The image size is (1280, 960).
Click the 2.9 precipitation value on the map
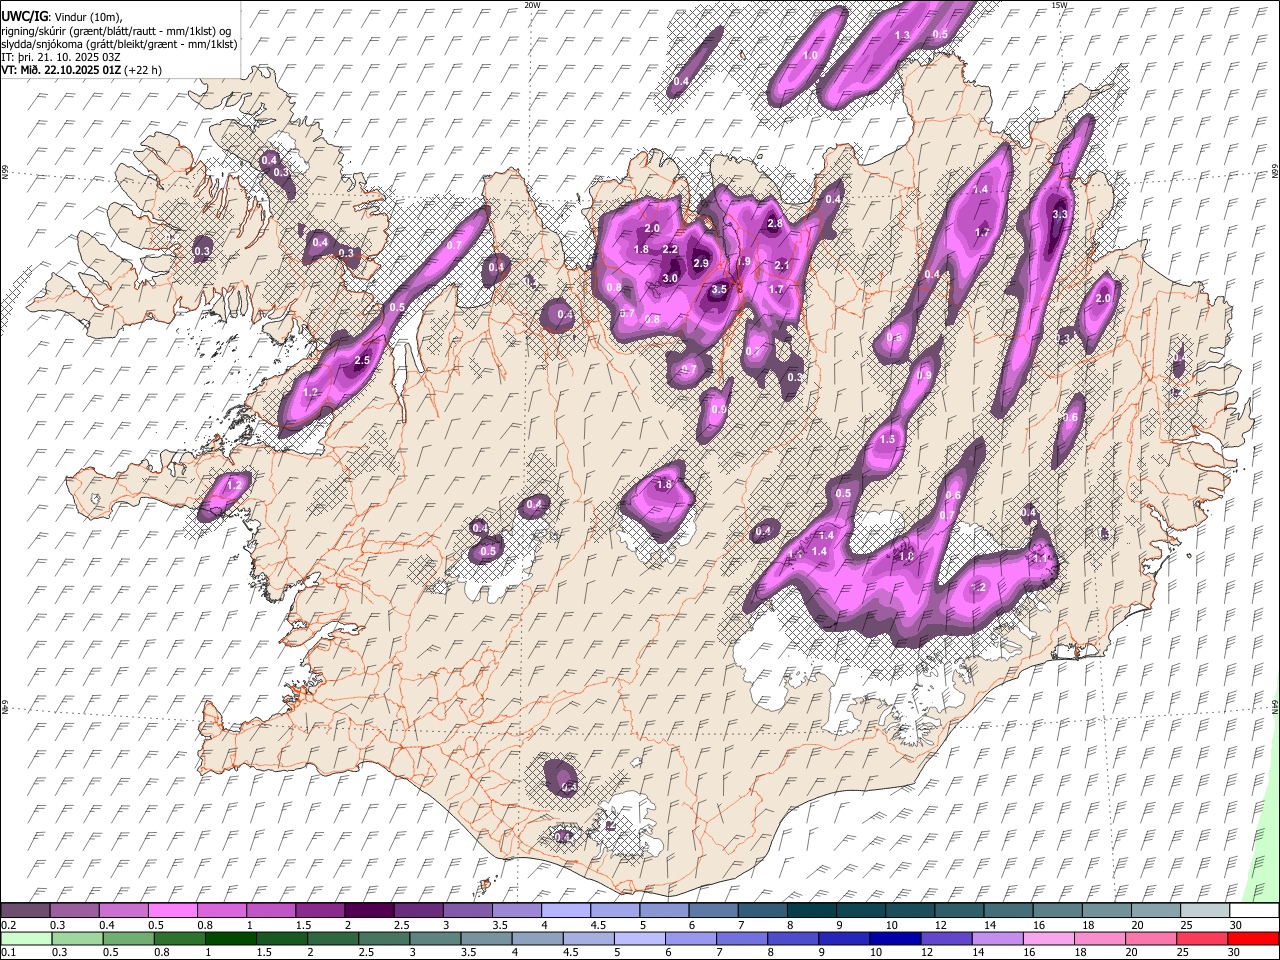[x=701, y=263]
